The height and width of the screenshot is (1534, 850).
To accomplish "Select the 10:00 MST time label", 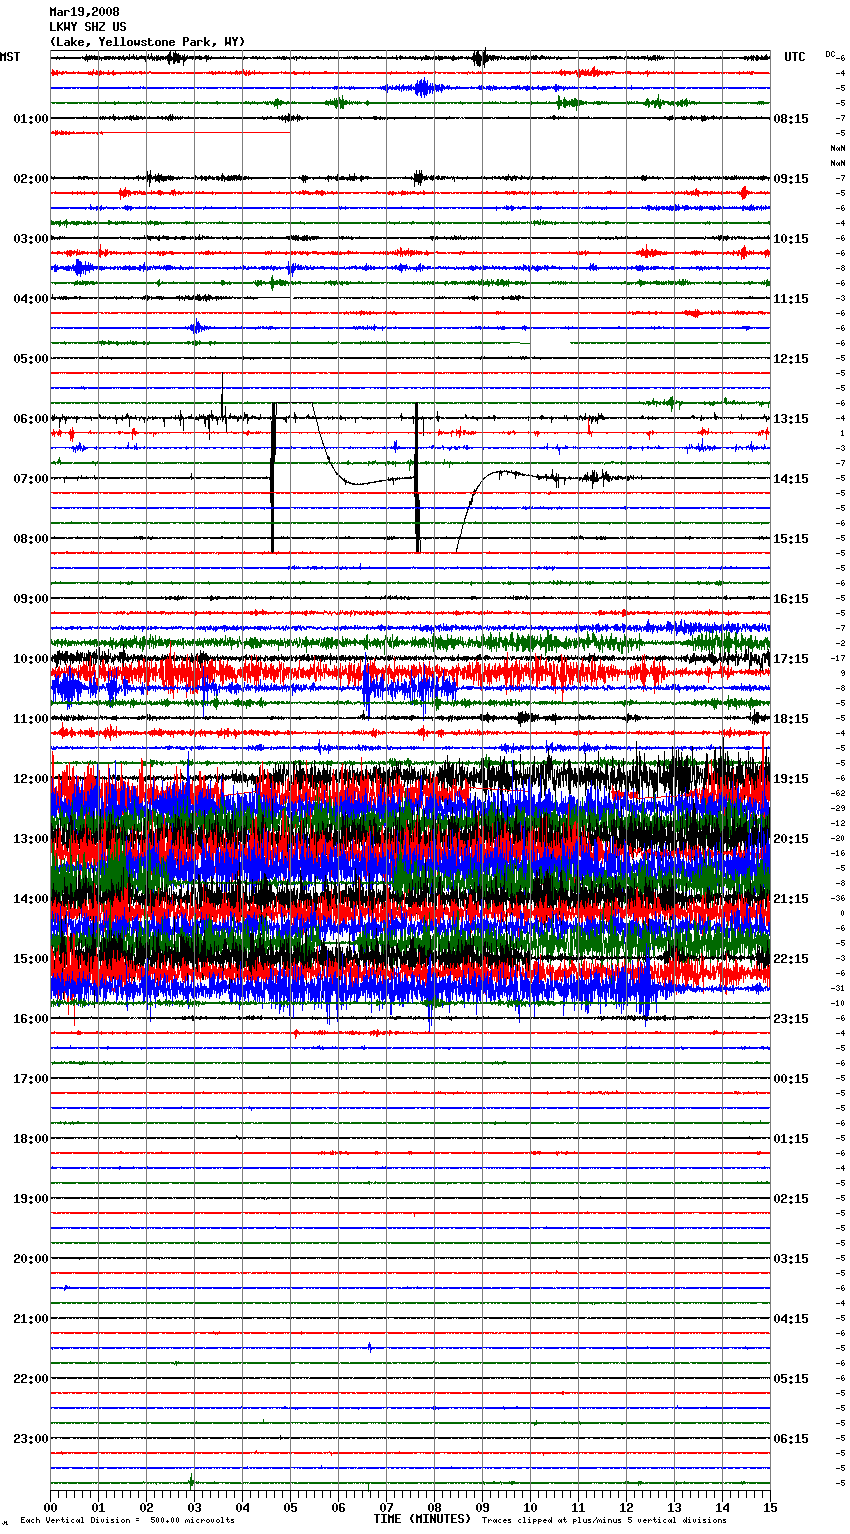I will pos(30,659).
